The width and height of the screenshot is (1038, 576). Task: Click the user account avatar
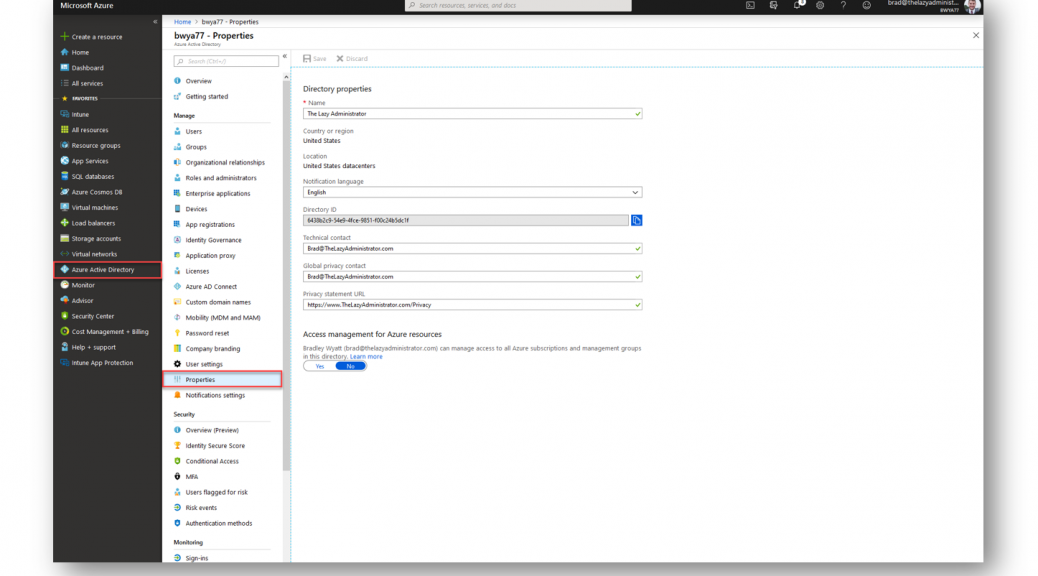pos(972,6)
